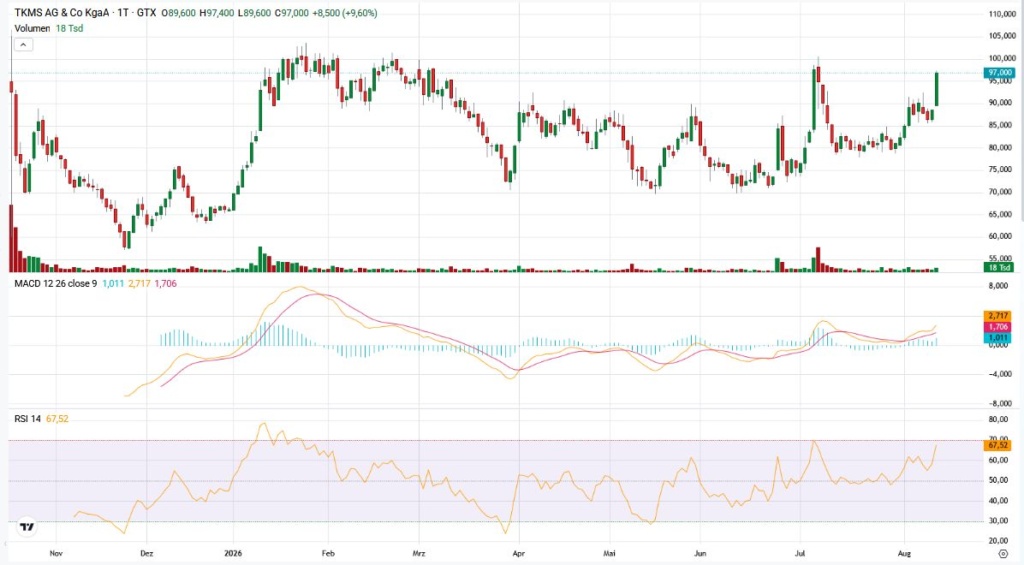
Task: Click the Mrz label on the time axis
Action: point(419,553)
